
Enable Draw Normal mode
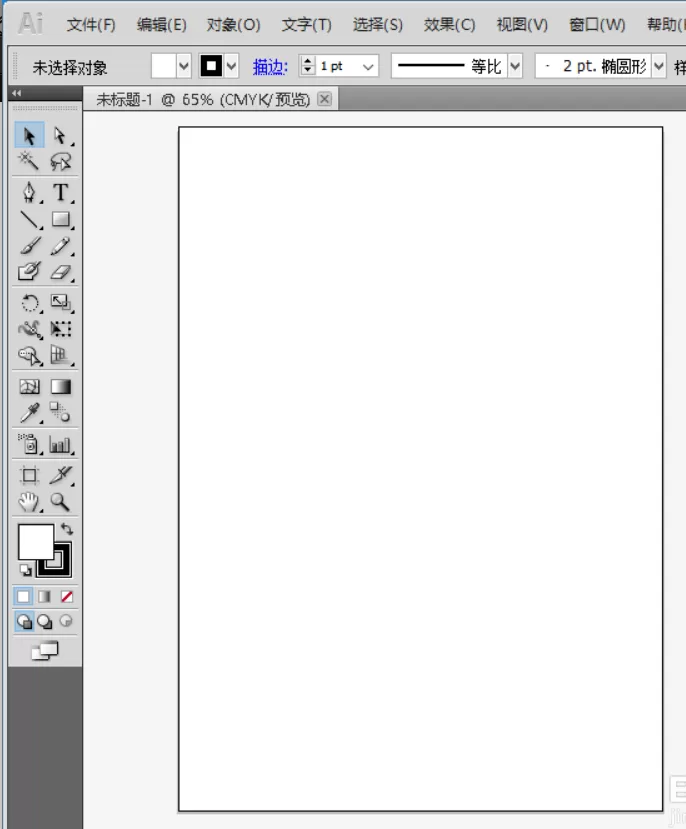[24, 621]
